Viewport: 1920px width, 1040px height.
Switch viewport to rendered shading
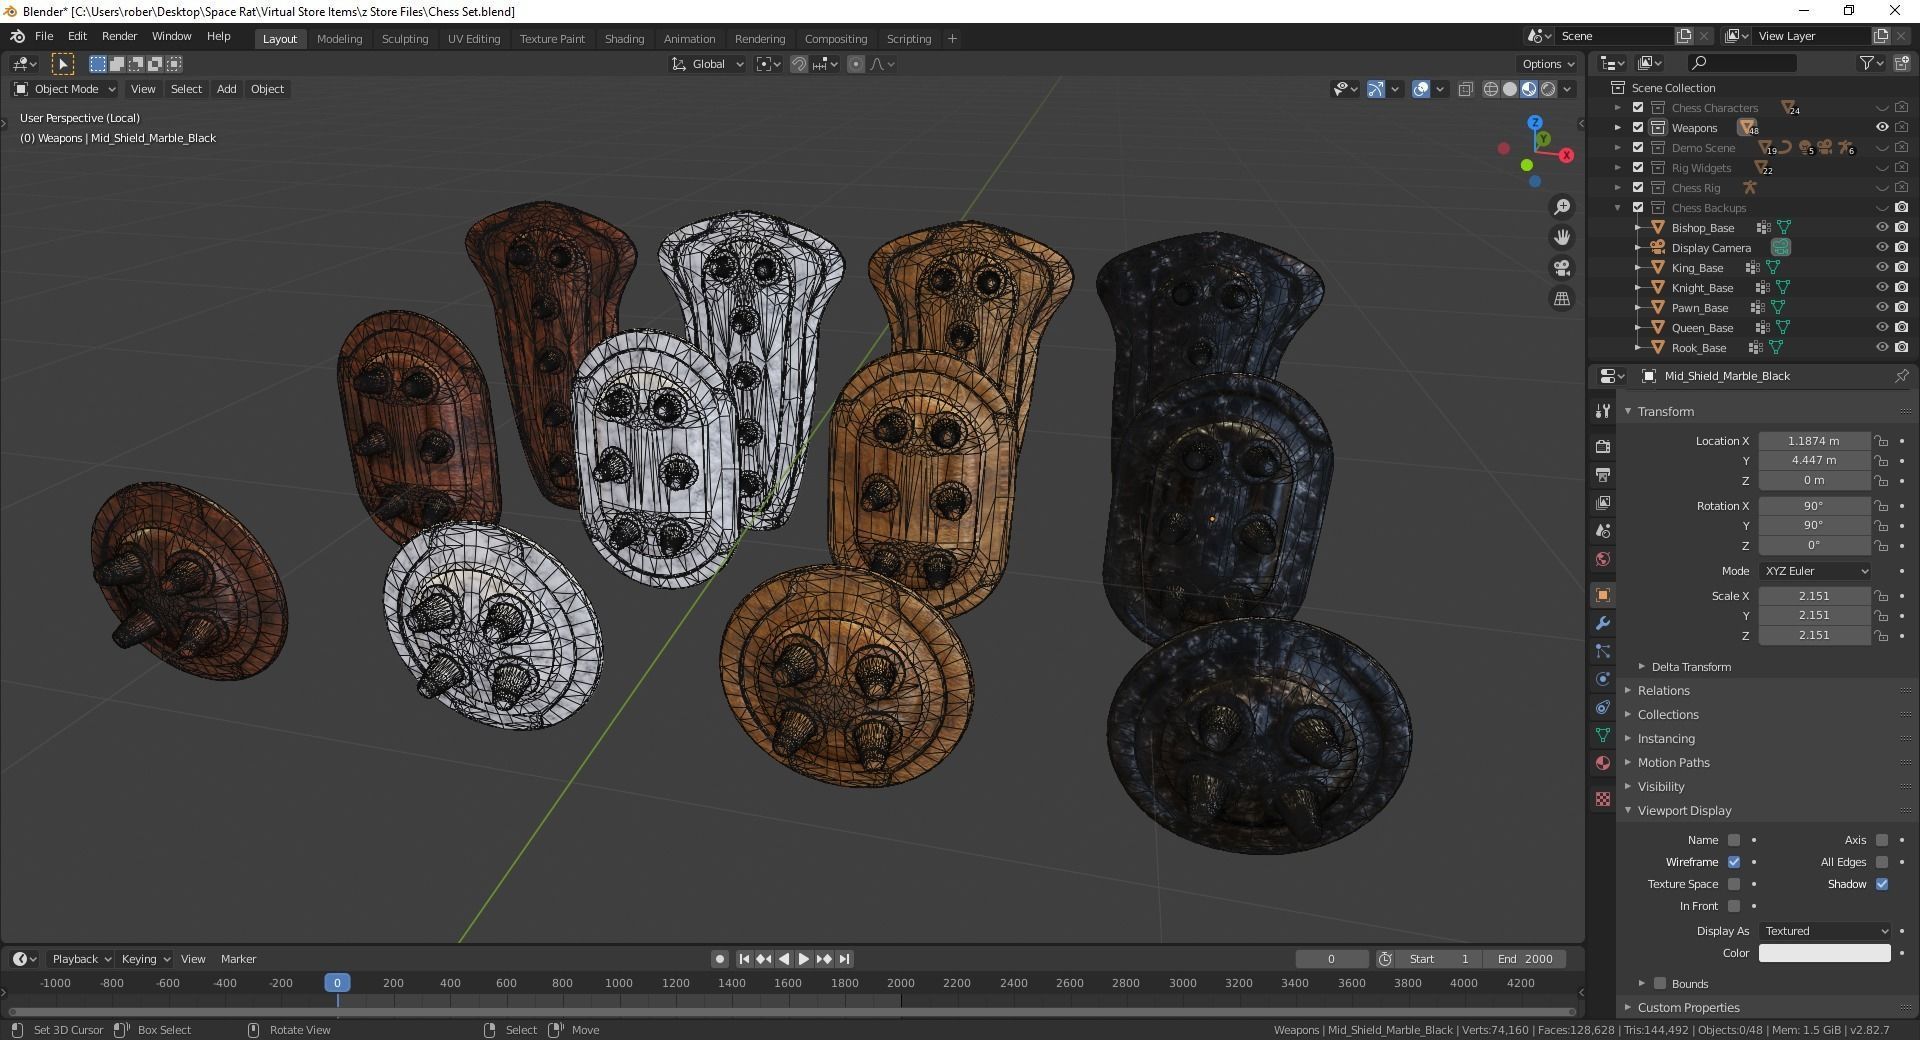click(1548, 89)
